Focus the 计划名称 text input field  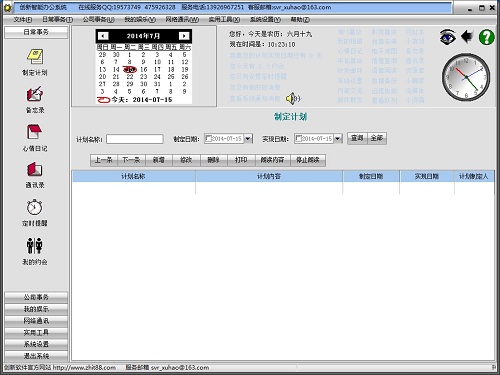point(135,139)
